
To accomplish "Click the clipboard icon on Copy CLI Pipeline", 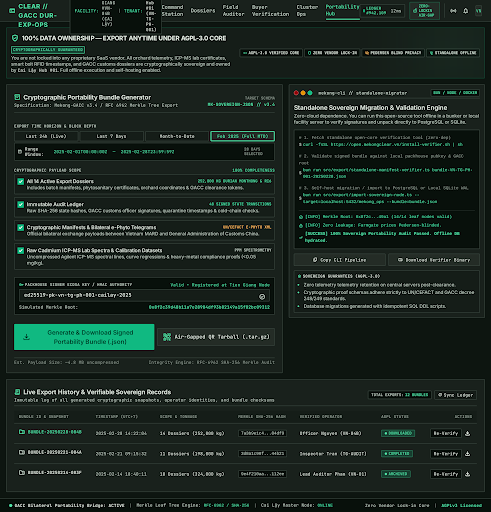I will 315,260.
